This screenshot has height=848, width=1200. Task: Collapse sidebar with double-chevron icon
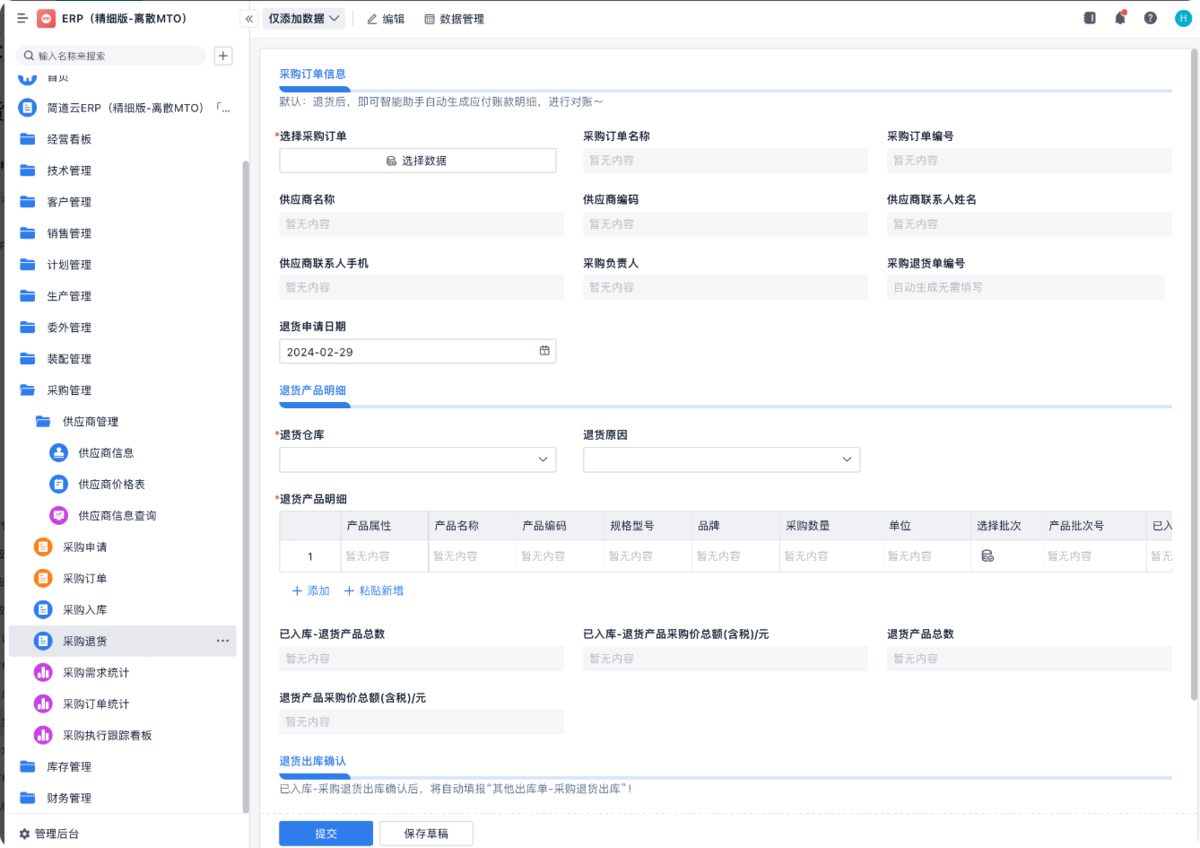249,18
